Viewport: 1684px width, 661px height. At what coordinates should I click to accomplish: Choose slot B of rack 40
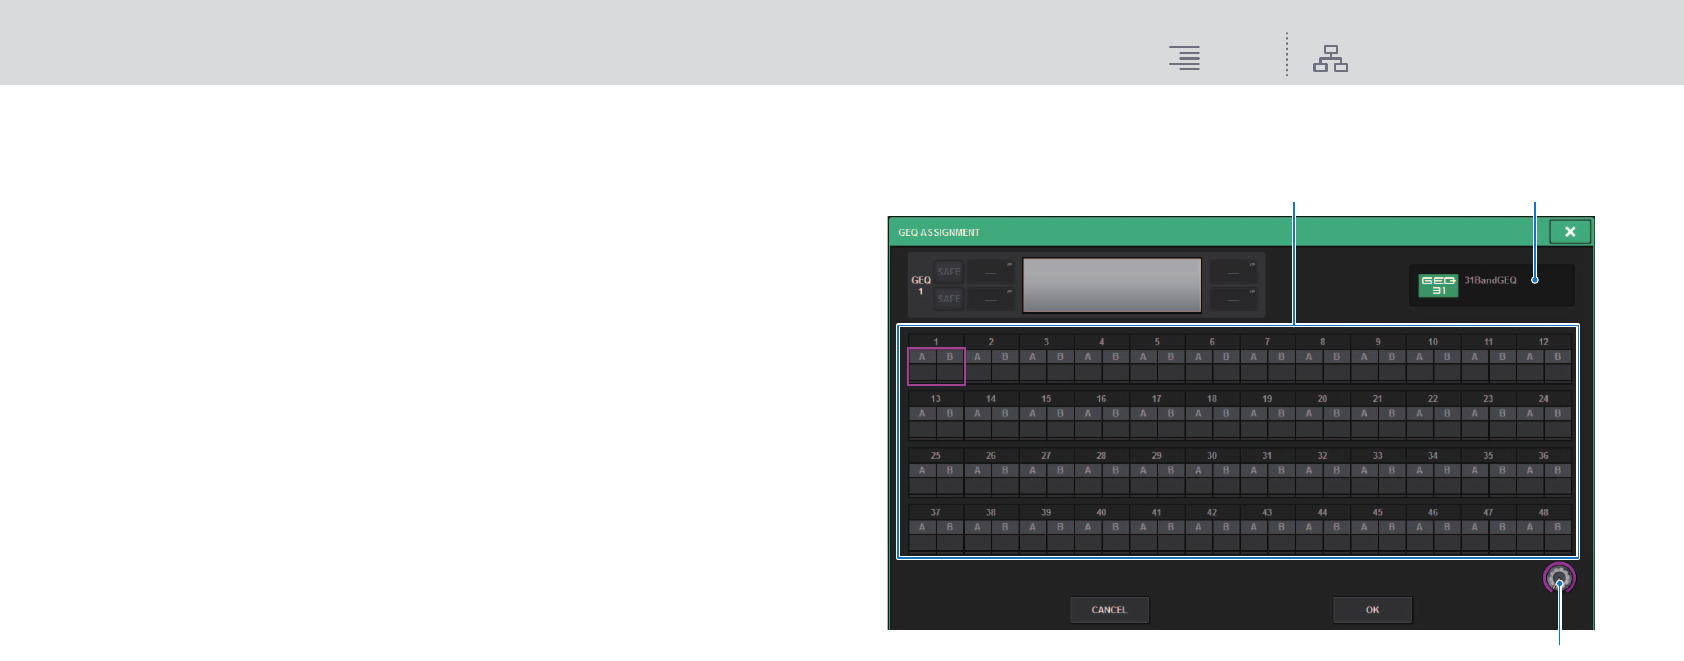(1115, 537)
